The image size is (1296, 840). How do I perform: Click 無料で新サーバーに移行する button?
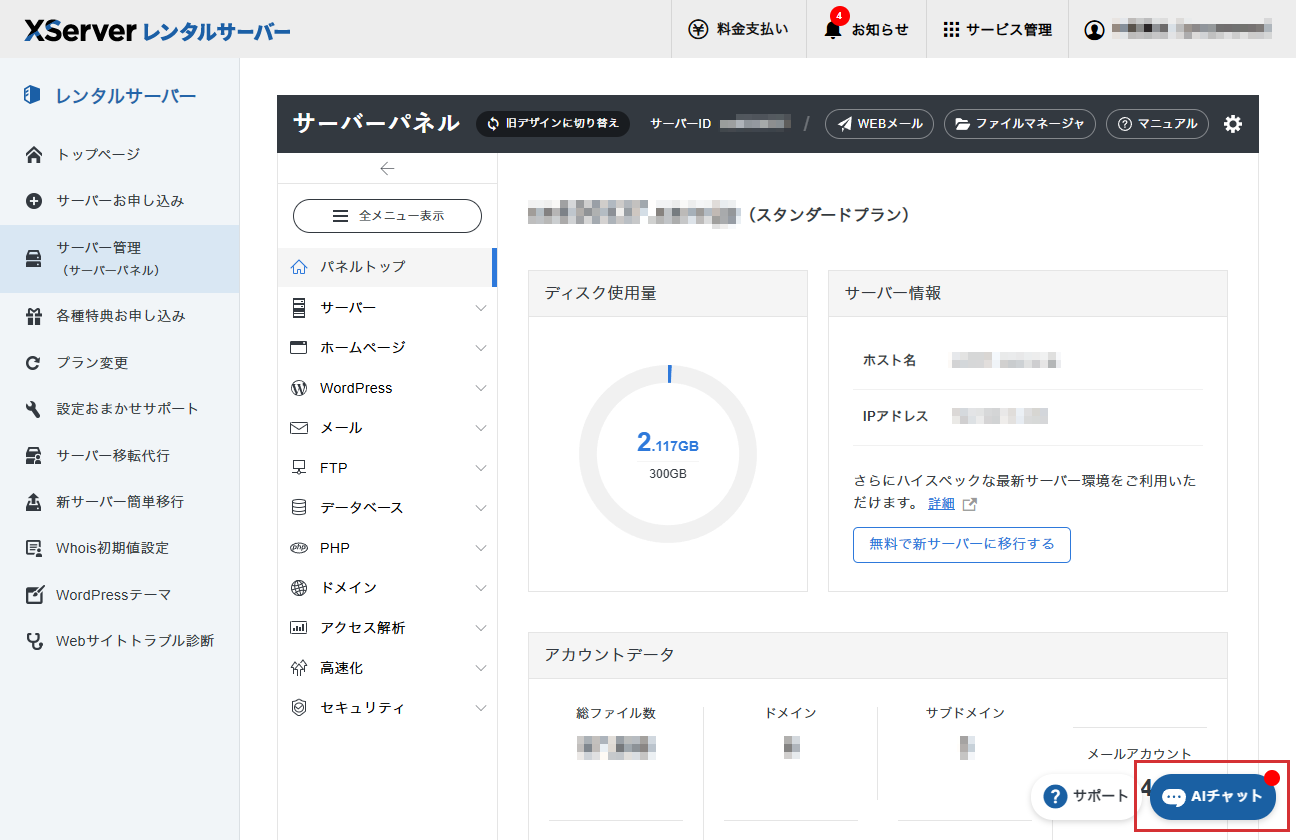coord(962,545)
